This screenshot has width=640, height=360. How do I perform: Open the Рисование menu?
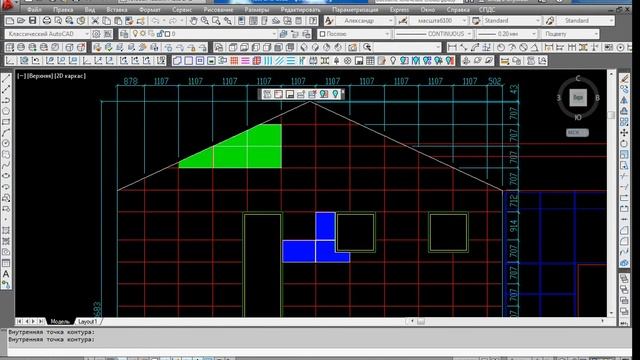click(218, 9)
